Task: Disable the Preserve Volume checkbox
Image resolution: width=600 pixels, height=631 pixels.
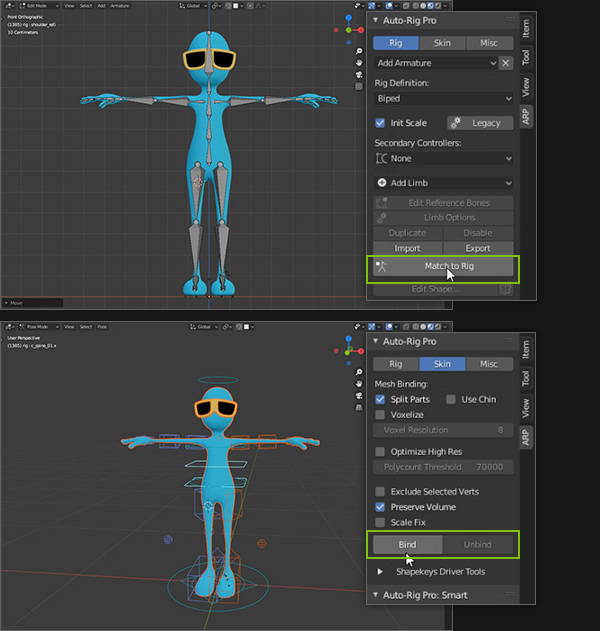Action: click(380, 507)
